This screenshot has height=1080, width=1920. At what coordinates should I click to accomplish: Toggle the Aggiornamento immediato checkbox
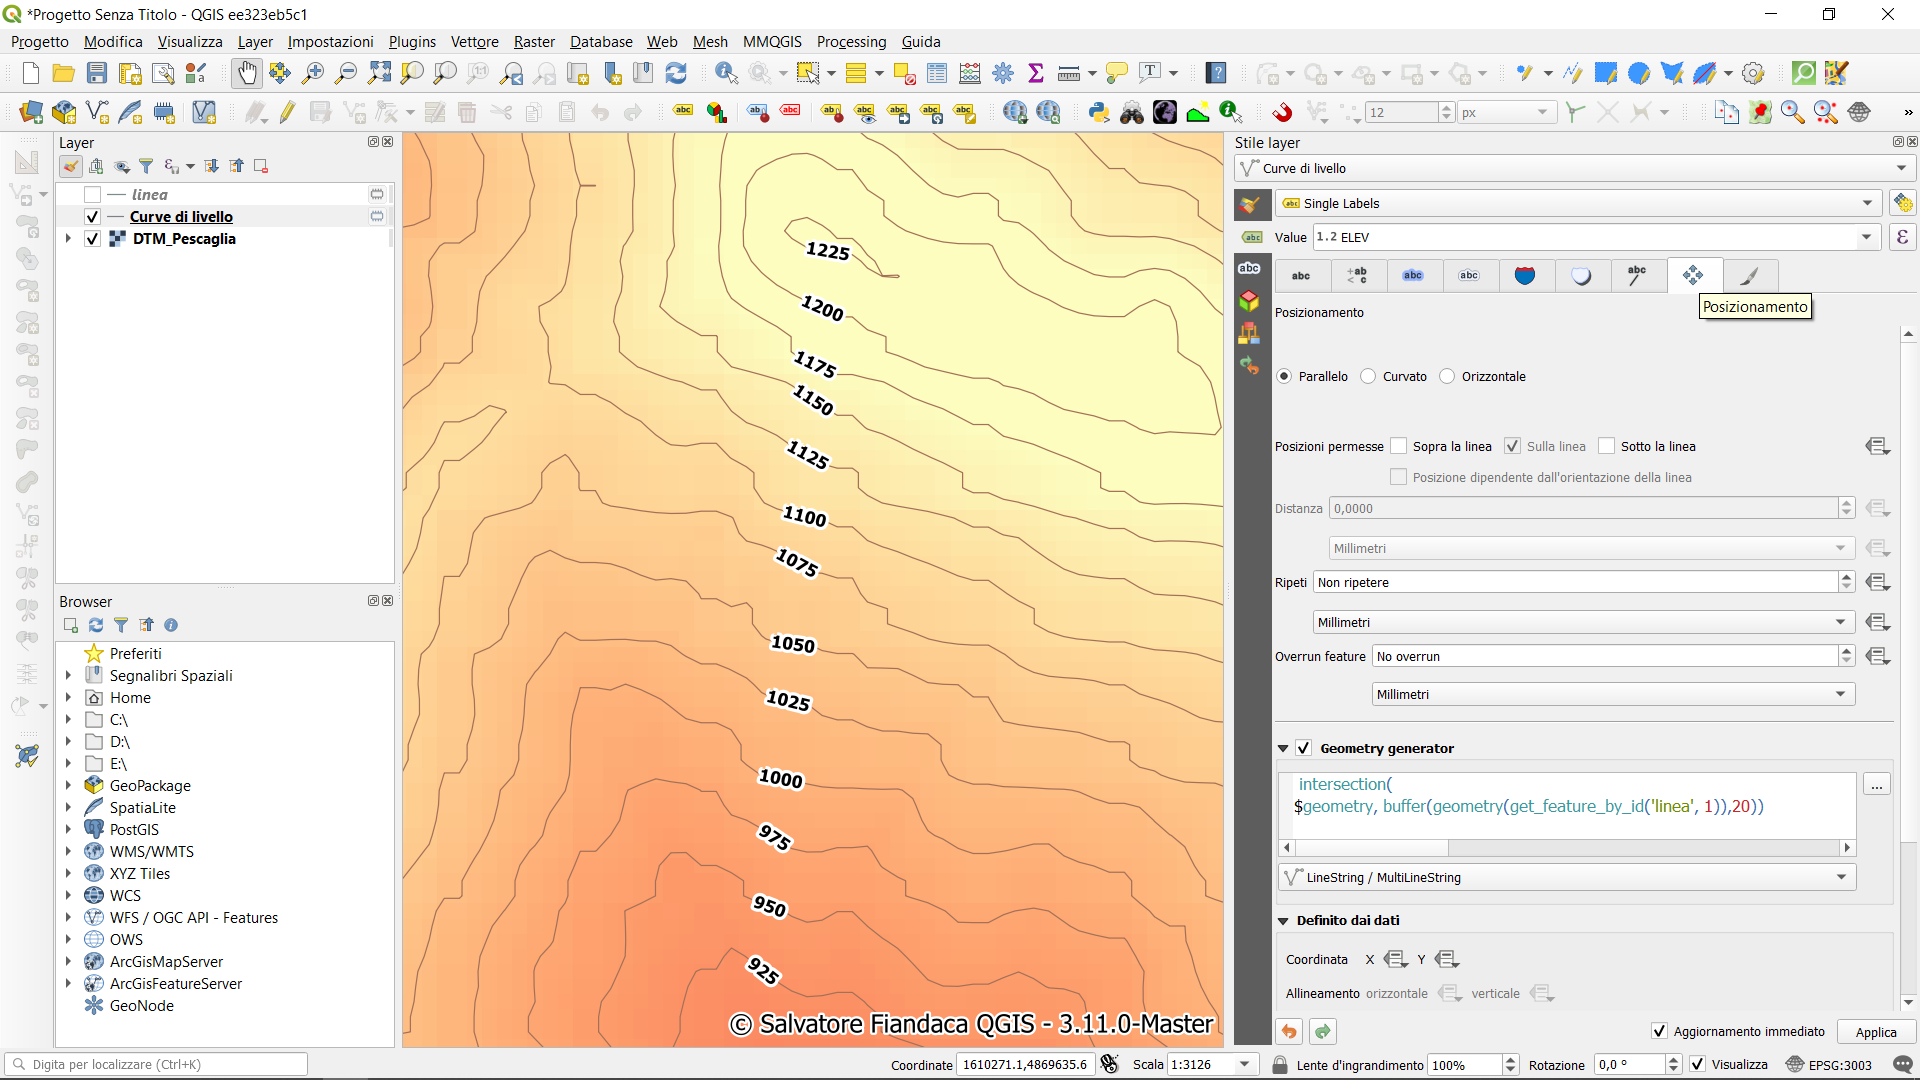(1659, 1031)
